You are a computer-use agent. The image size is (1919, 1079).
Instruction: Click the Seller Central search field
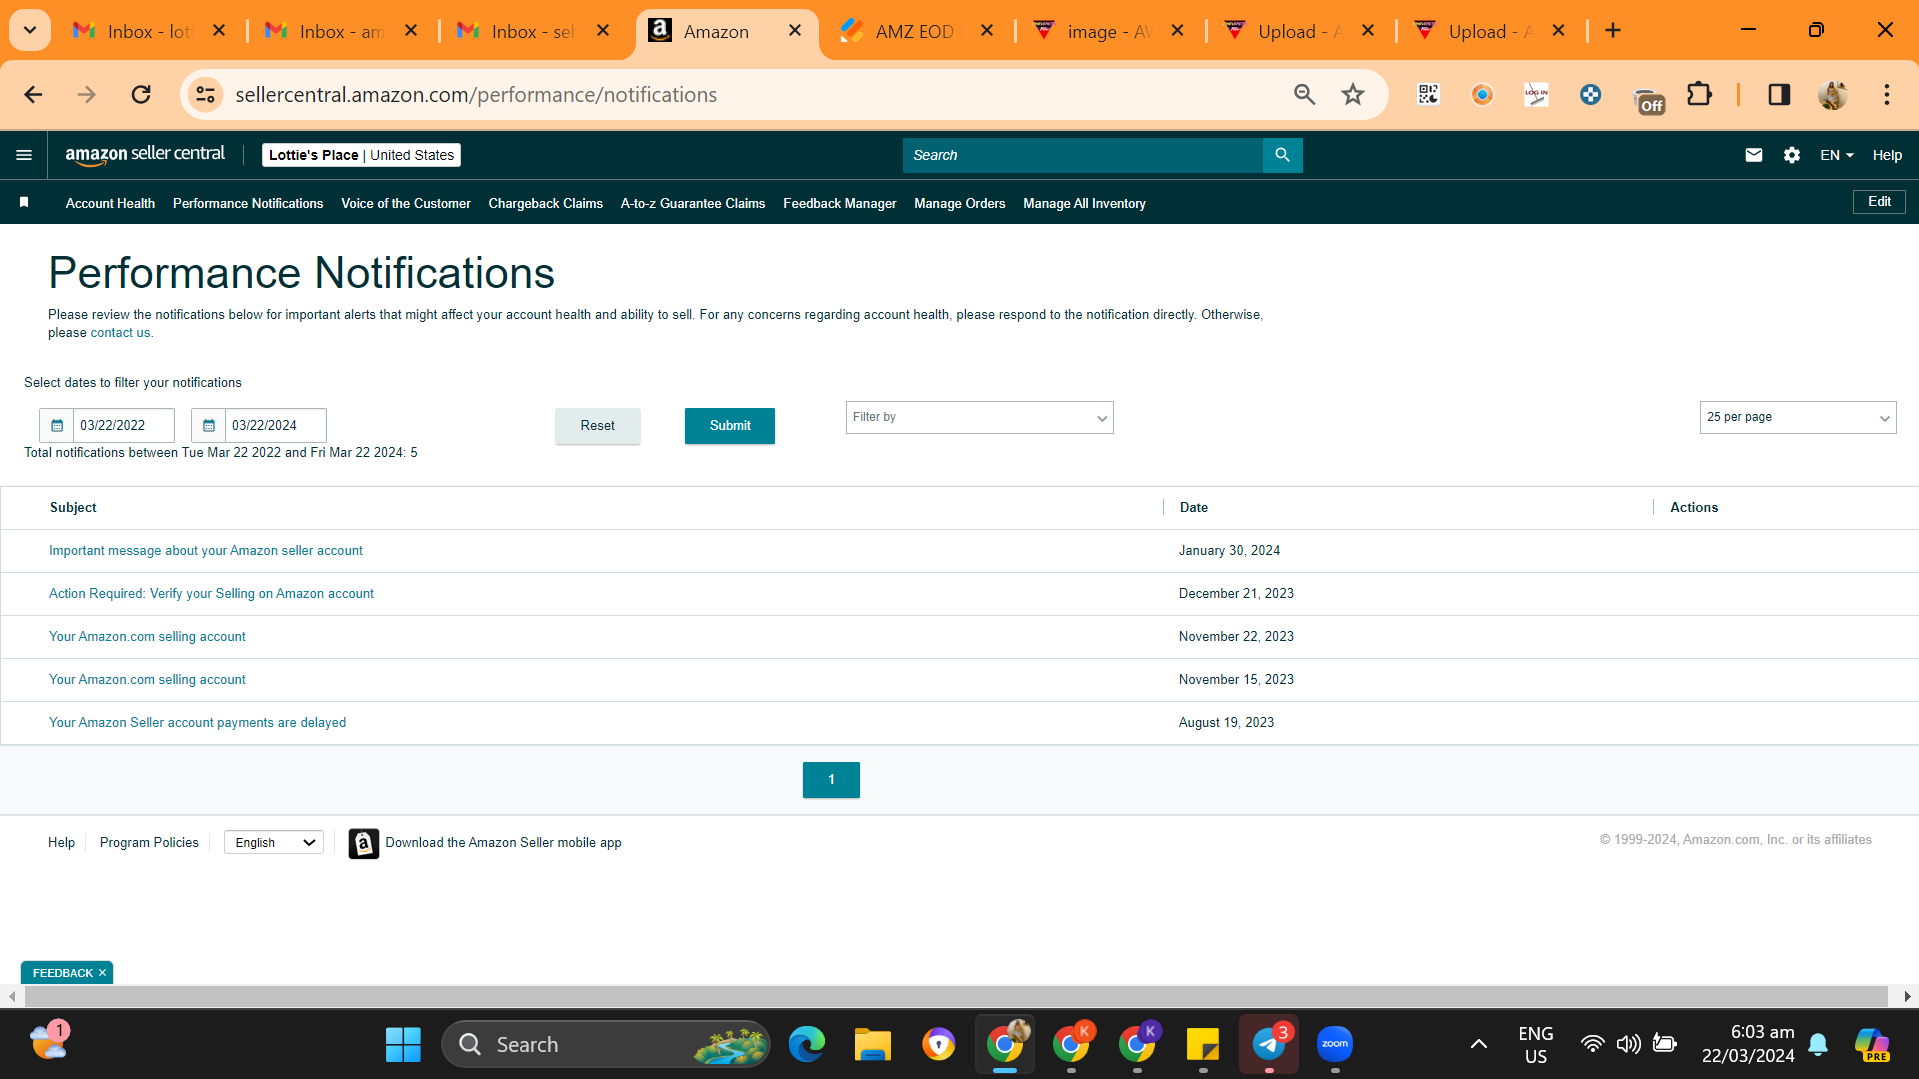pyautogui.click(x=1083, y=155)
